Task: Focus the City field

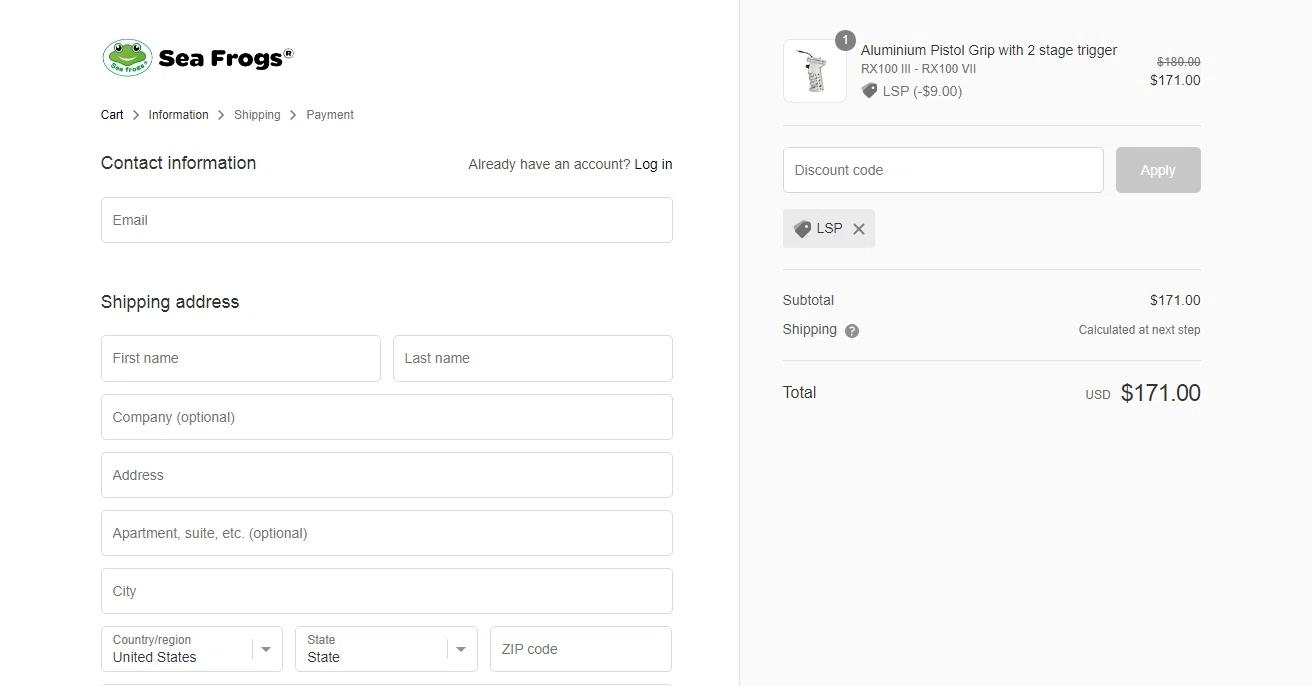Action: [x=387, y=591]
